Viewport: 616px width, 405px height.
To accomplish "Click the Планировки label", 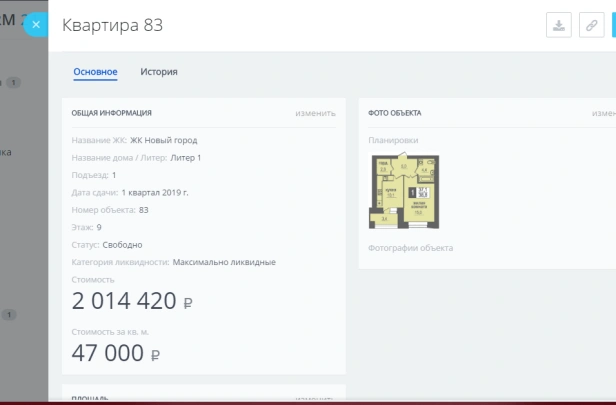I will point(393,140).
